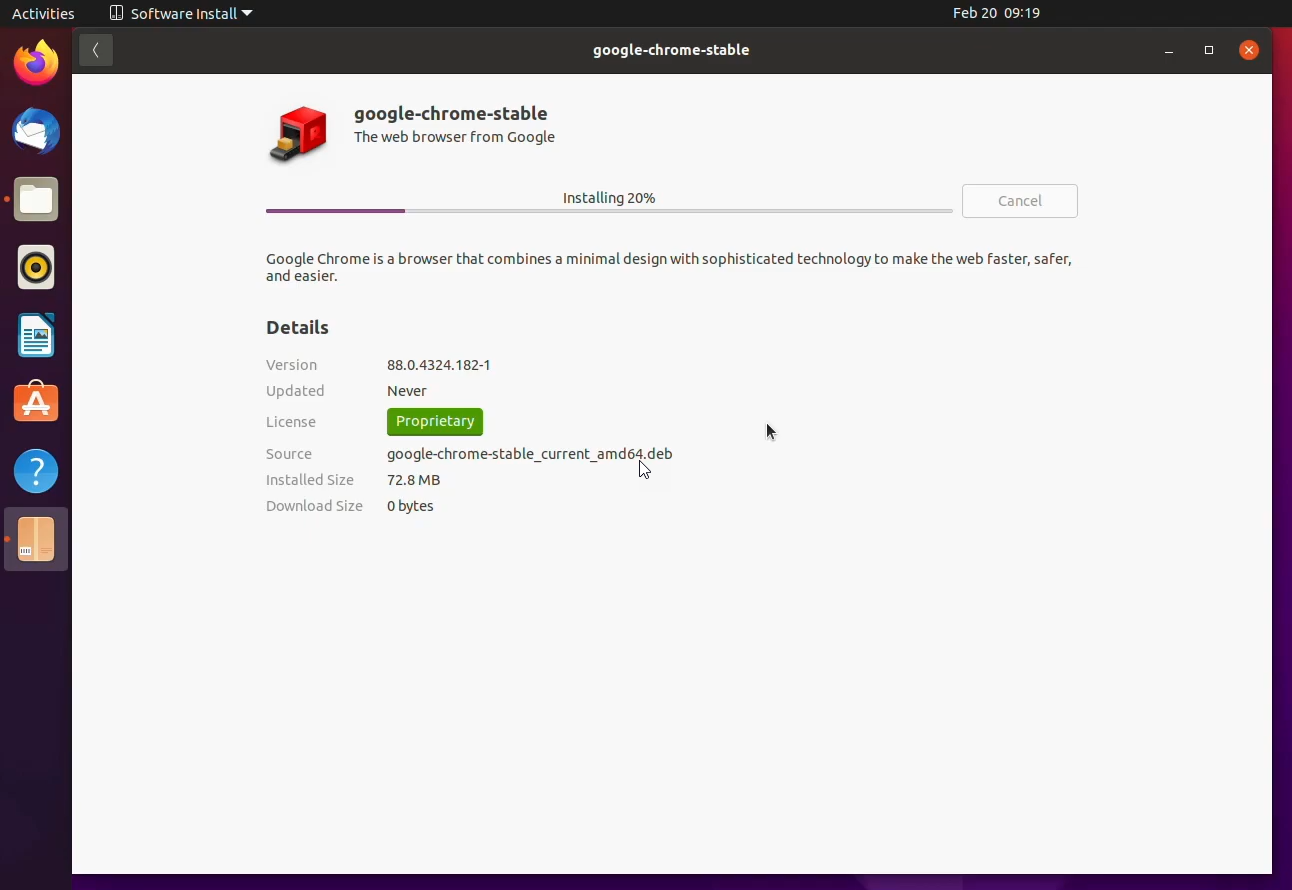Click the google-chrome-stable package icon

298,134
